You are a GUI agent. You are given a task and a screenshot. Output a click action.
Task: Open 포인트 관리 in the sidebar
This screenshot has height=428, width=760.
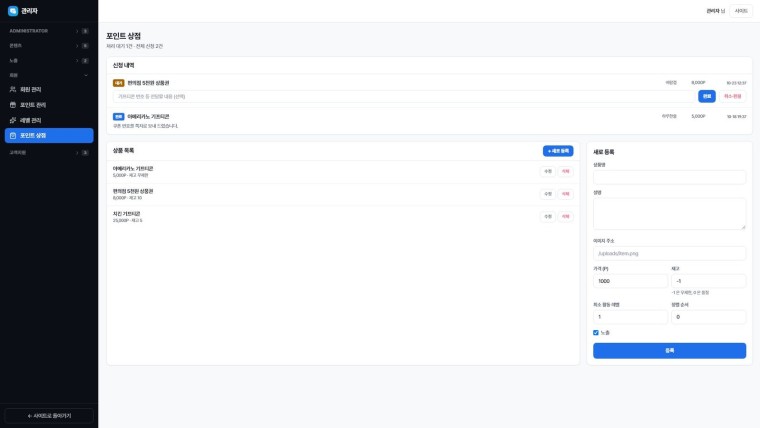[49, 105]
